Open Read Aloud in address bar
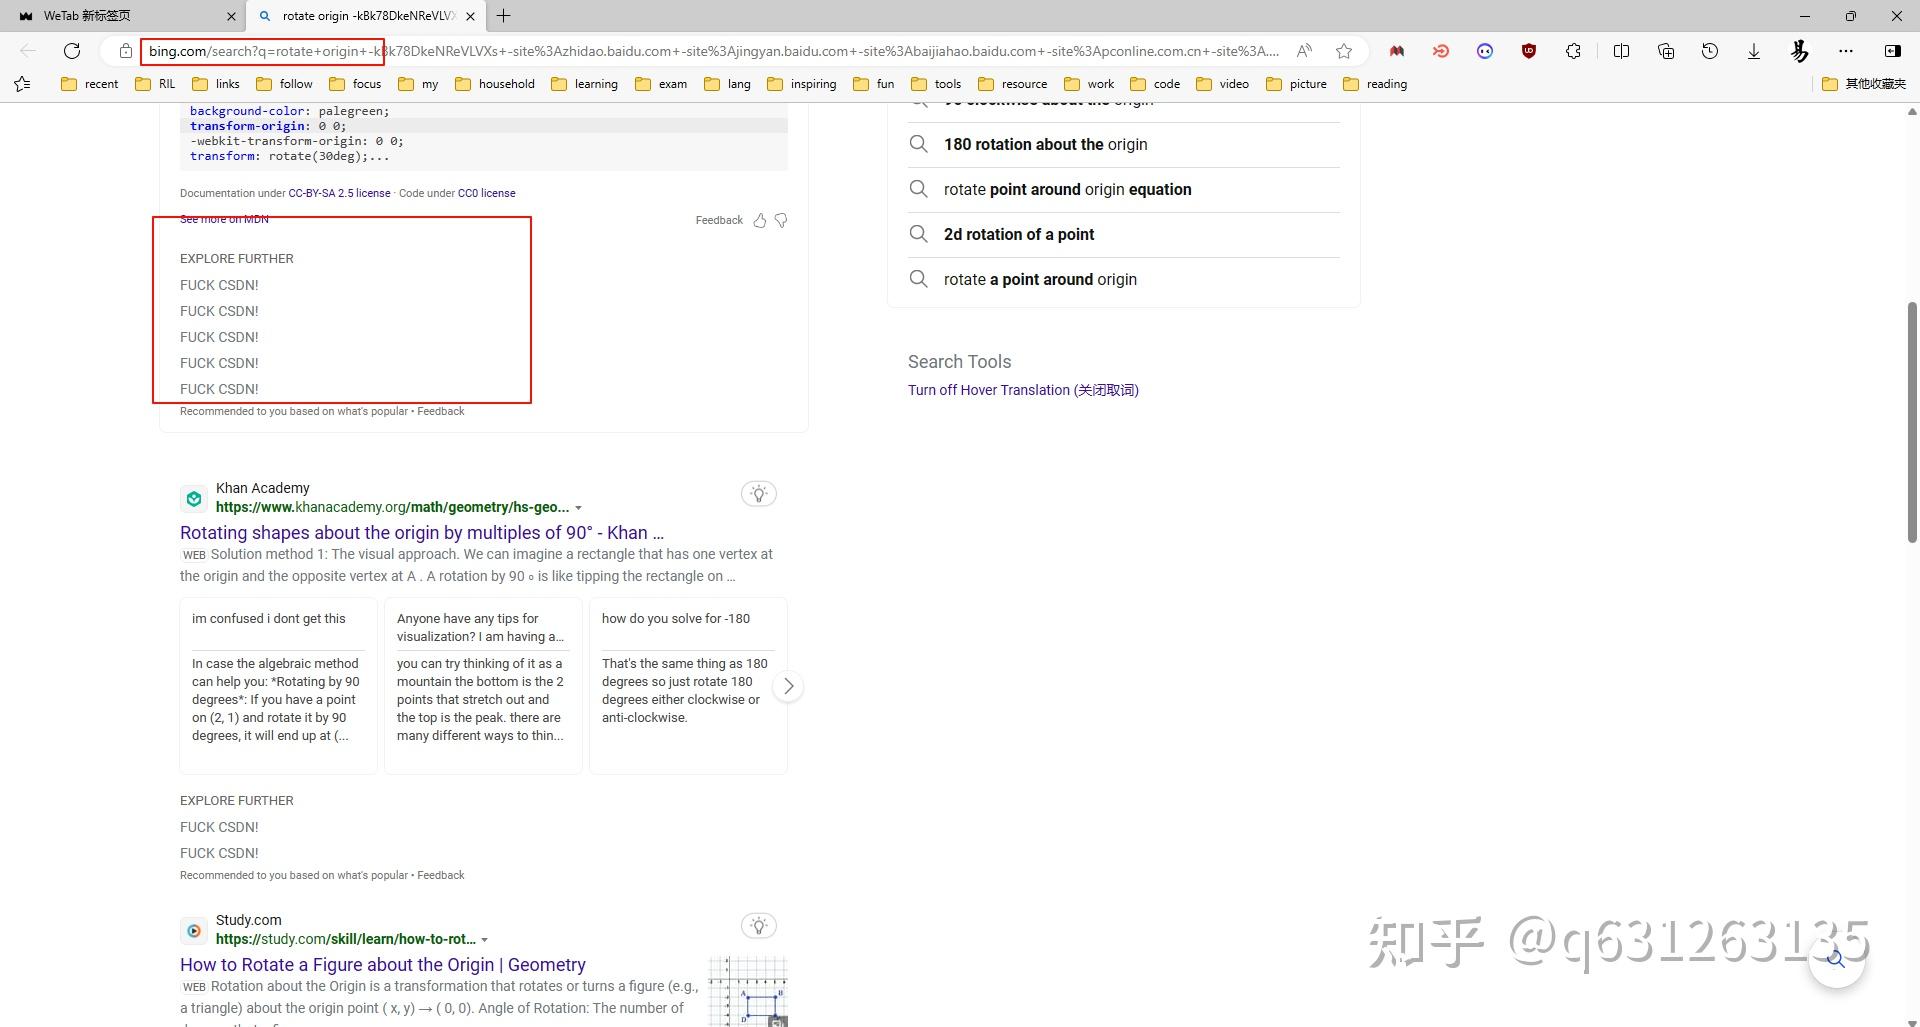This screenshot has height=1027, width=1920. coord(1304,51)
